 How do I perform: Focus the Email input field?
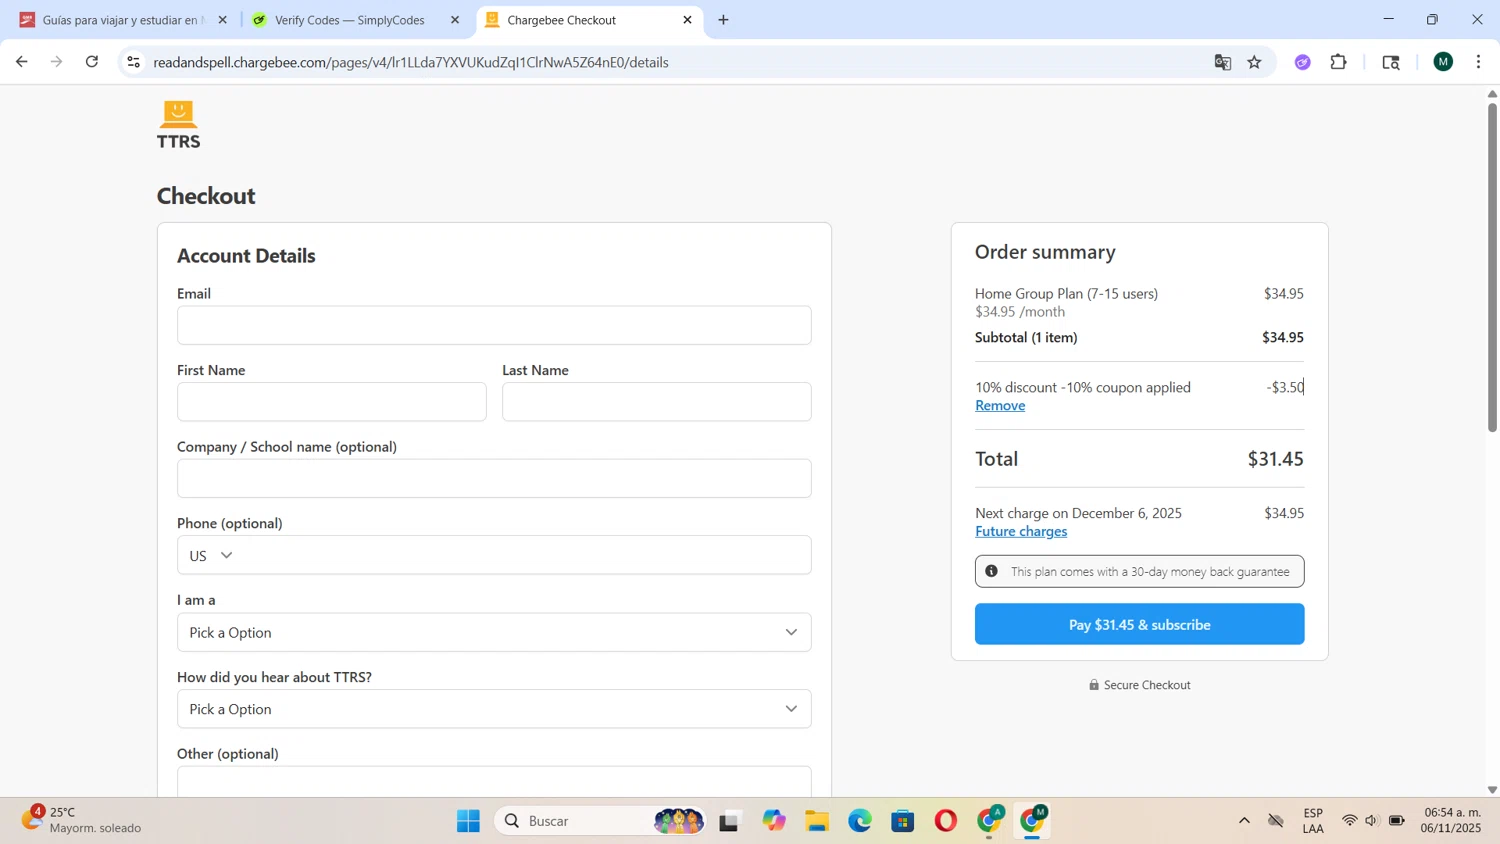(x=494, y=325)
